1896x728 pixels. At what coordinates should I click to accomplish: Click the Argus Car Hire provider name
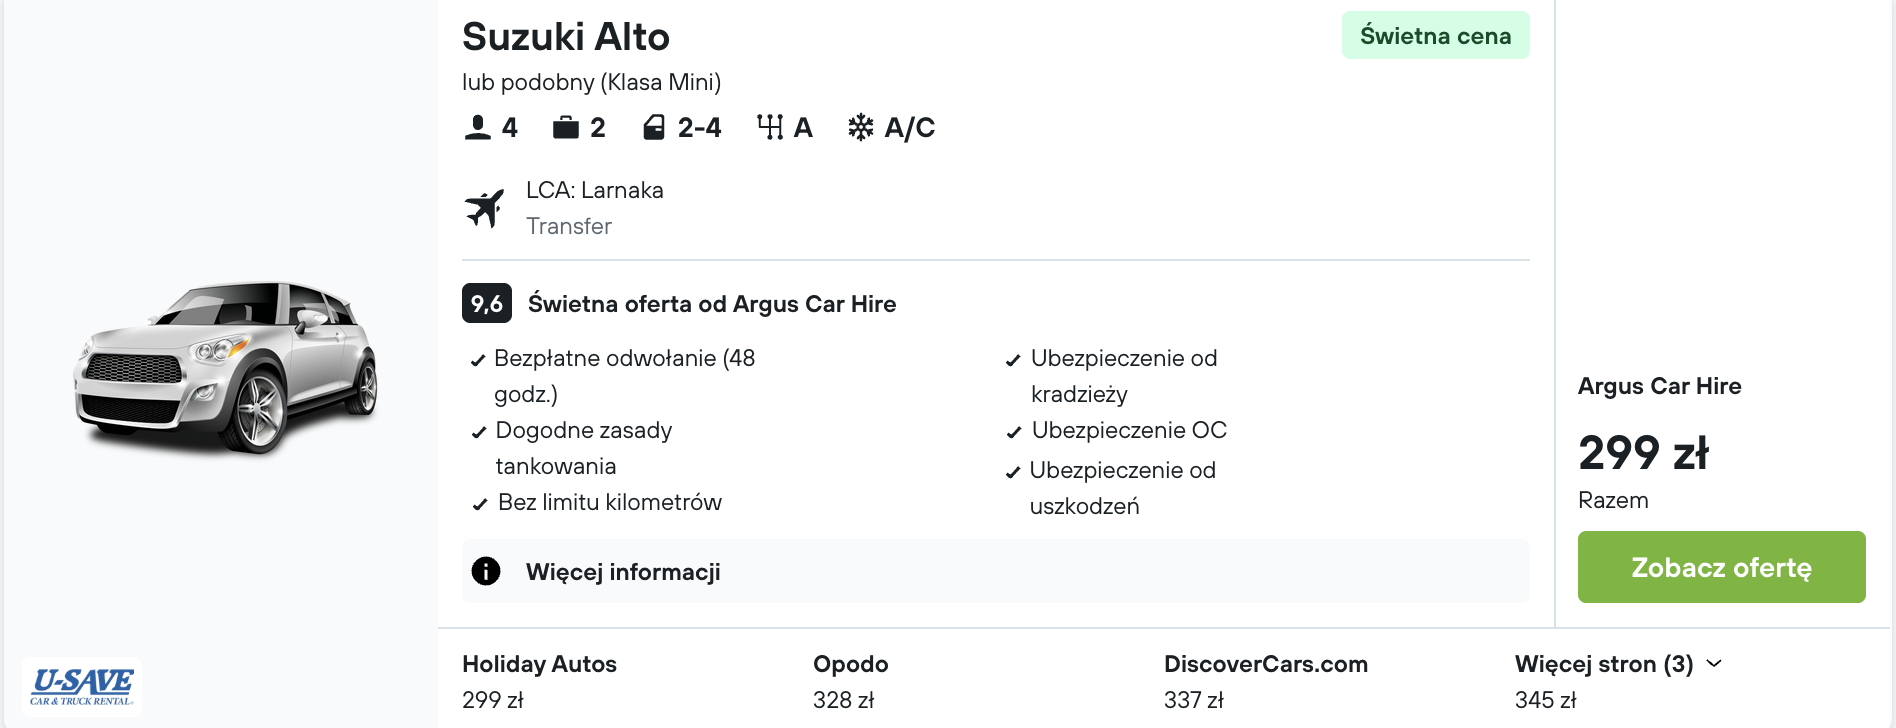click(1659, 386)
